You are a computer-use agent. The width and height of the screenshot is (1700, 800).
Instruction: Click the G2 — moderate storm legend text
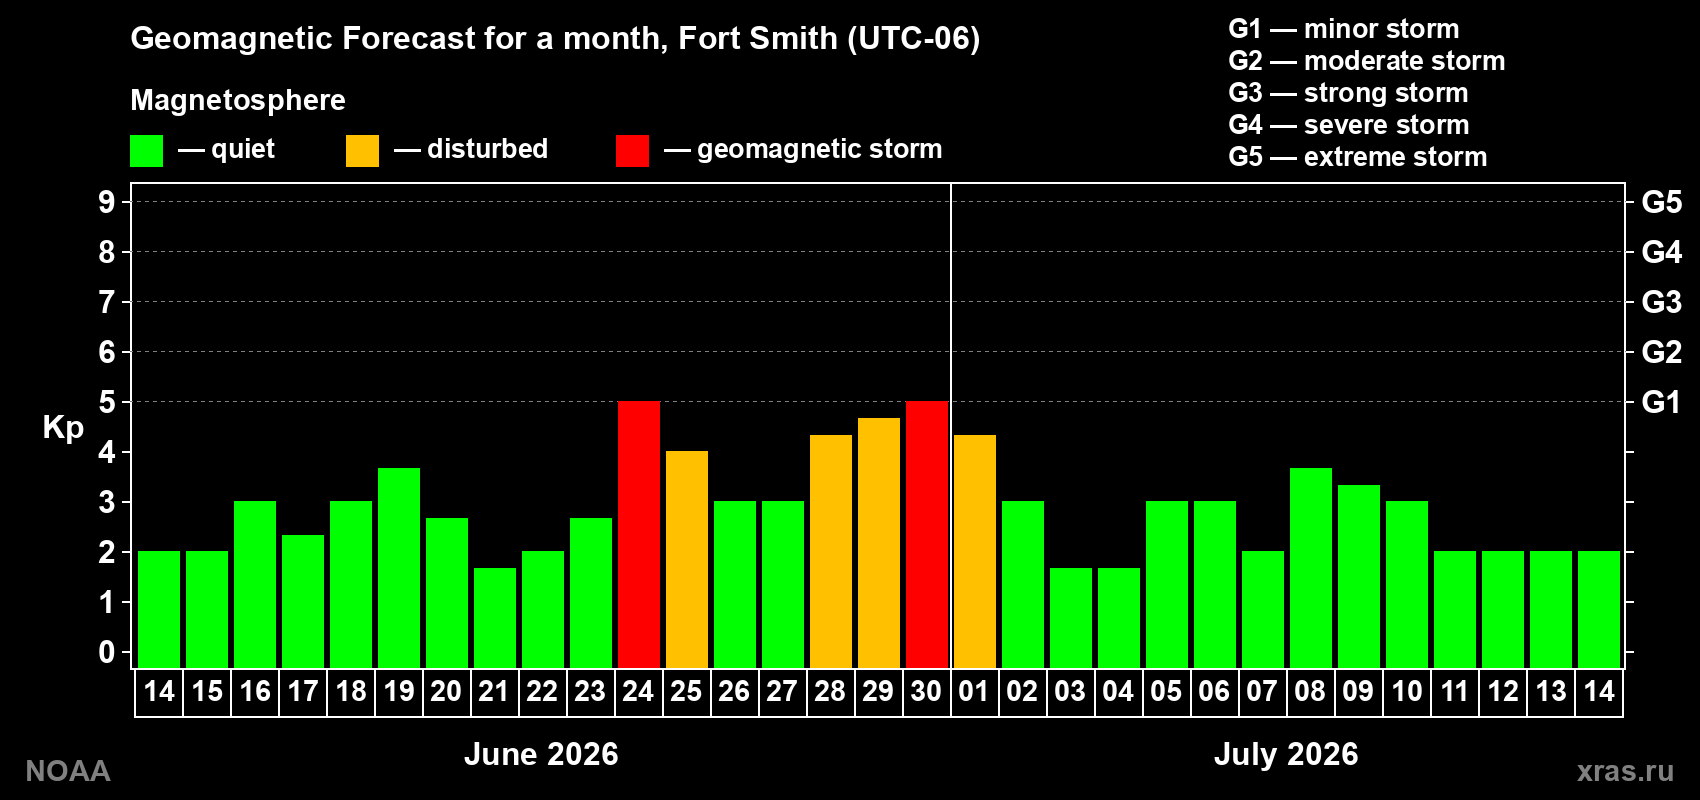point(1367,61)
